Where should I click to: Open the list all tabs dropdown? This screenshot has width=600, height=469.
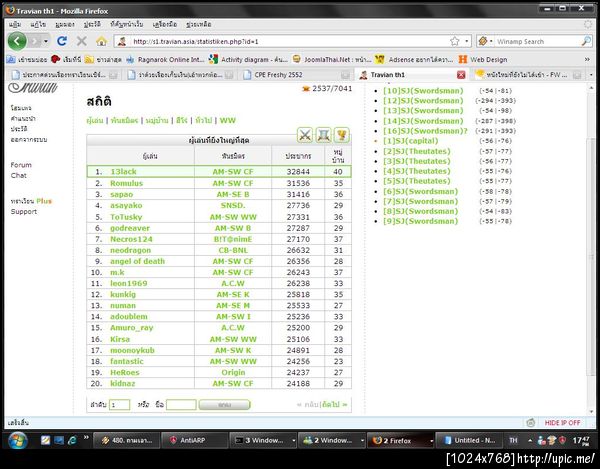click(591, 75)
